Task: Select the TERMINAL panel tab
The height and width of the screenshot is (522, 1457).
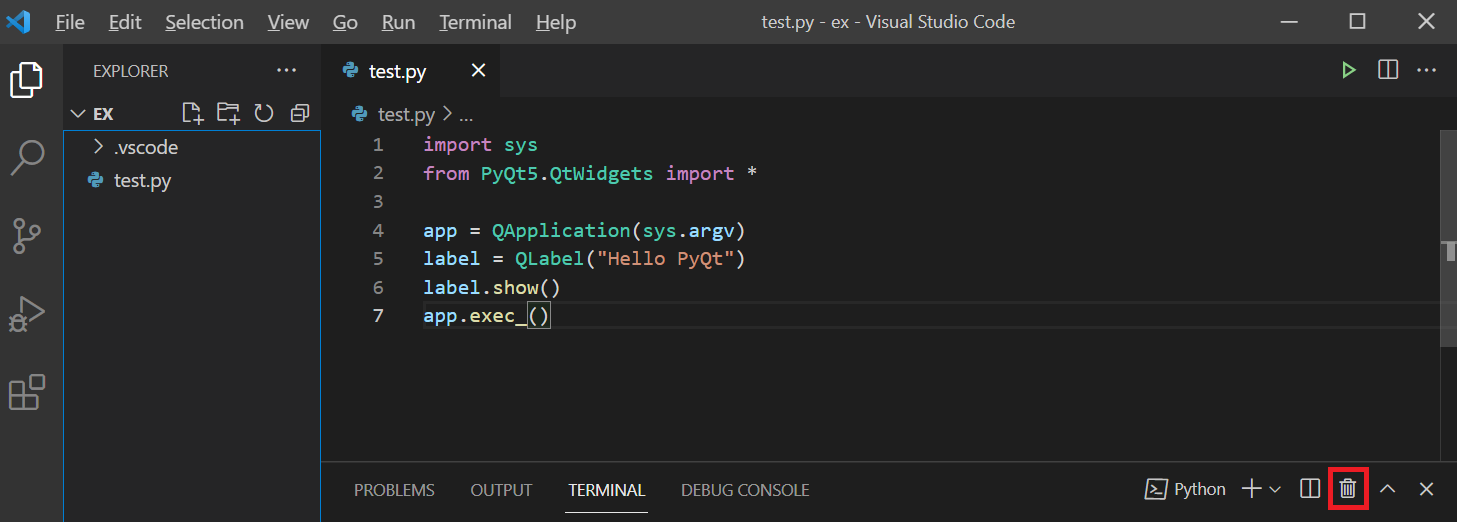Action: coord(607,490)
